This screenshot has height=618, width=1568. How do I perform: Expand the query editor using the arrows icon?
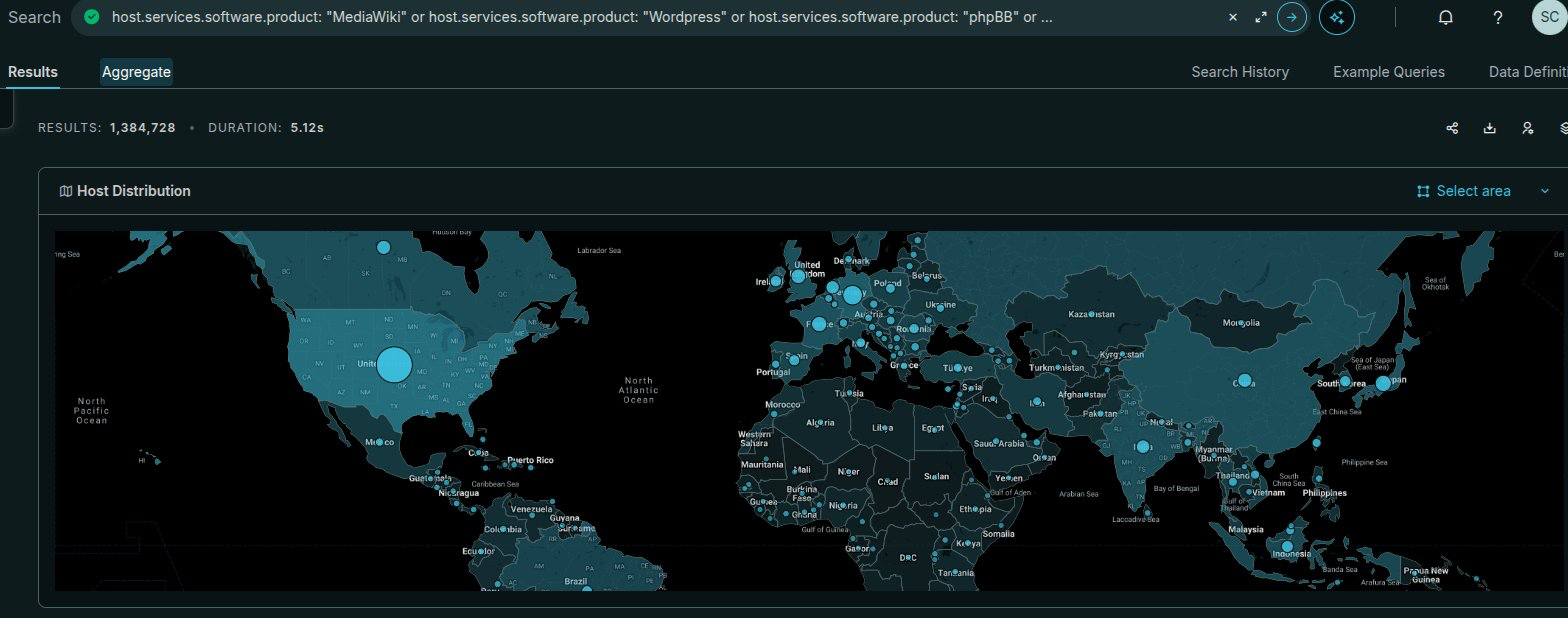[1261, 18]
